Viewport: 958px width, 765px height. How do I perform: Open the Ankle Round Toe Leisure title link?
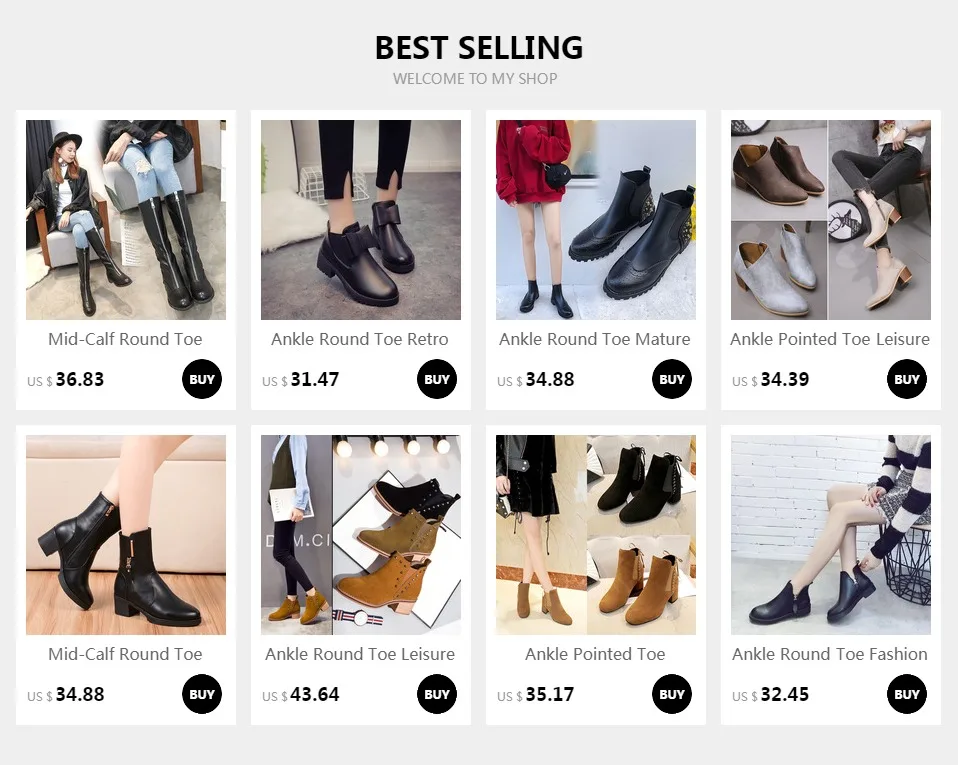(360, 654)
